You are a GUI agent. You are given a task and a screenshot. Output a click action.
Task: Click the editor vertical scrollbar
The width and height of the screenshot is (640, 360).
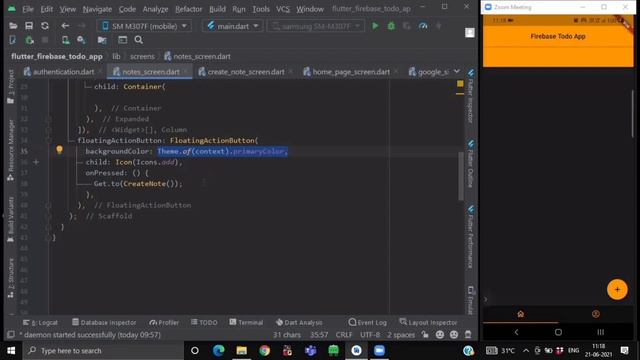click(460, 176)
